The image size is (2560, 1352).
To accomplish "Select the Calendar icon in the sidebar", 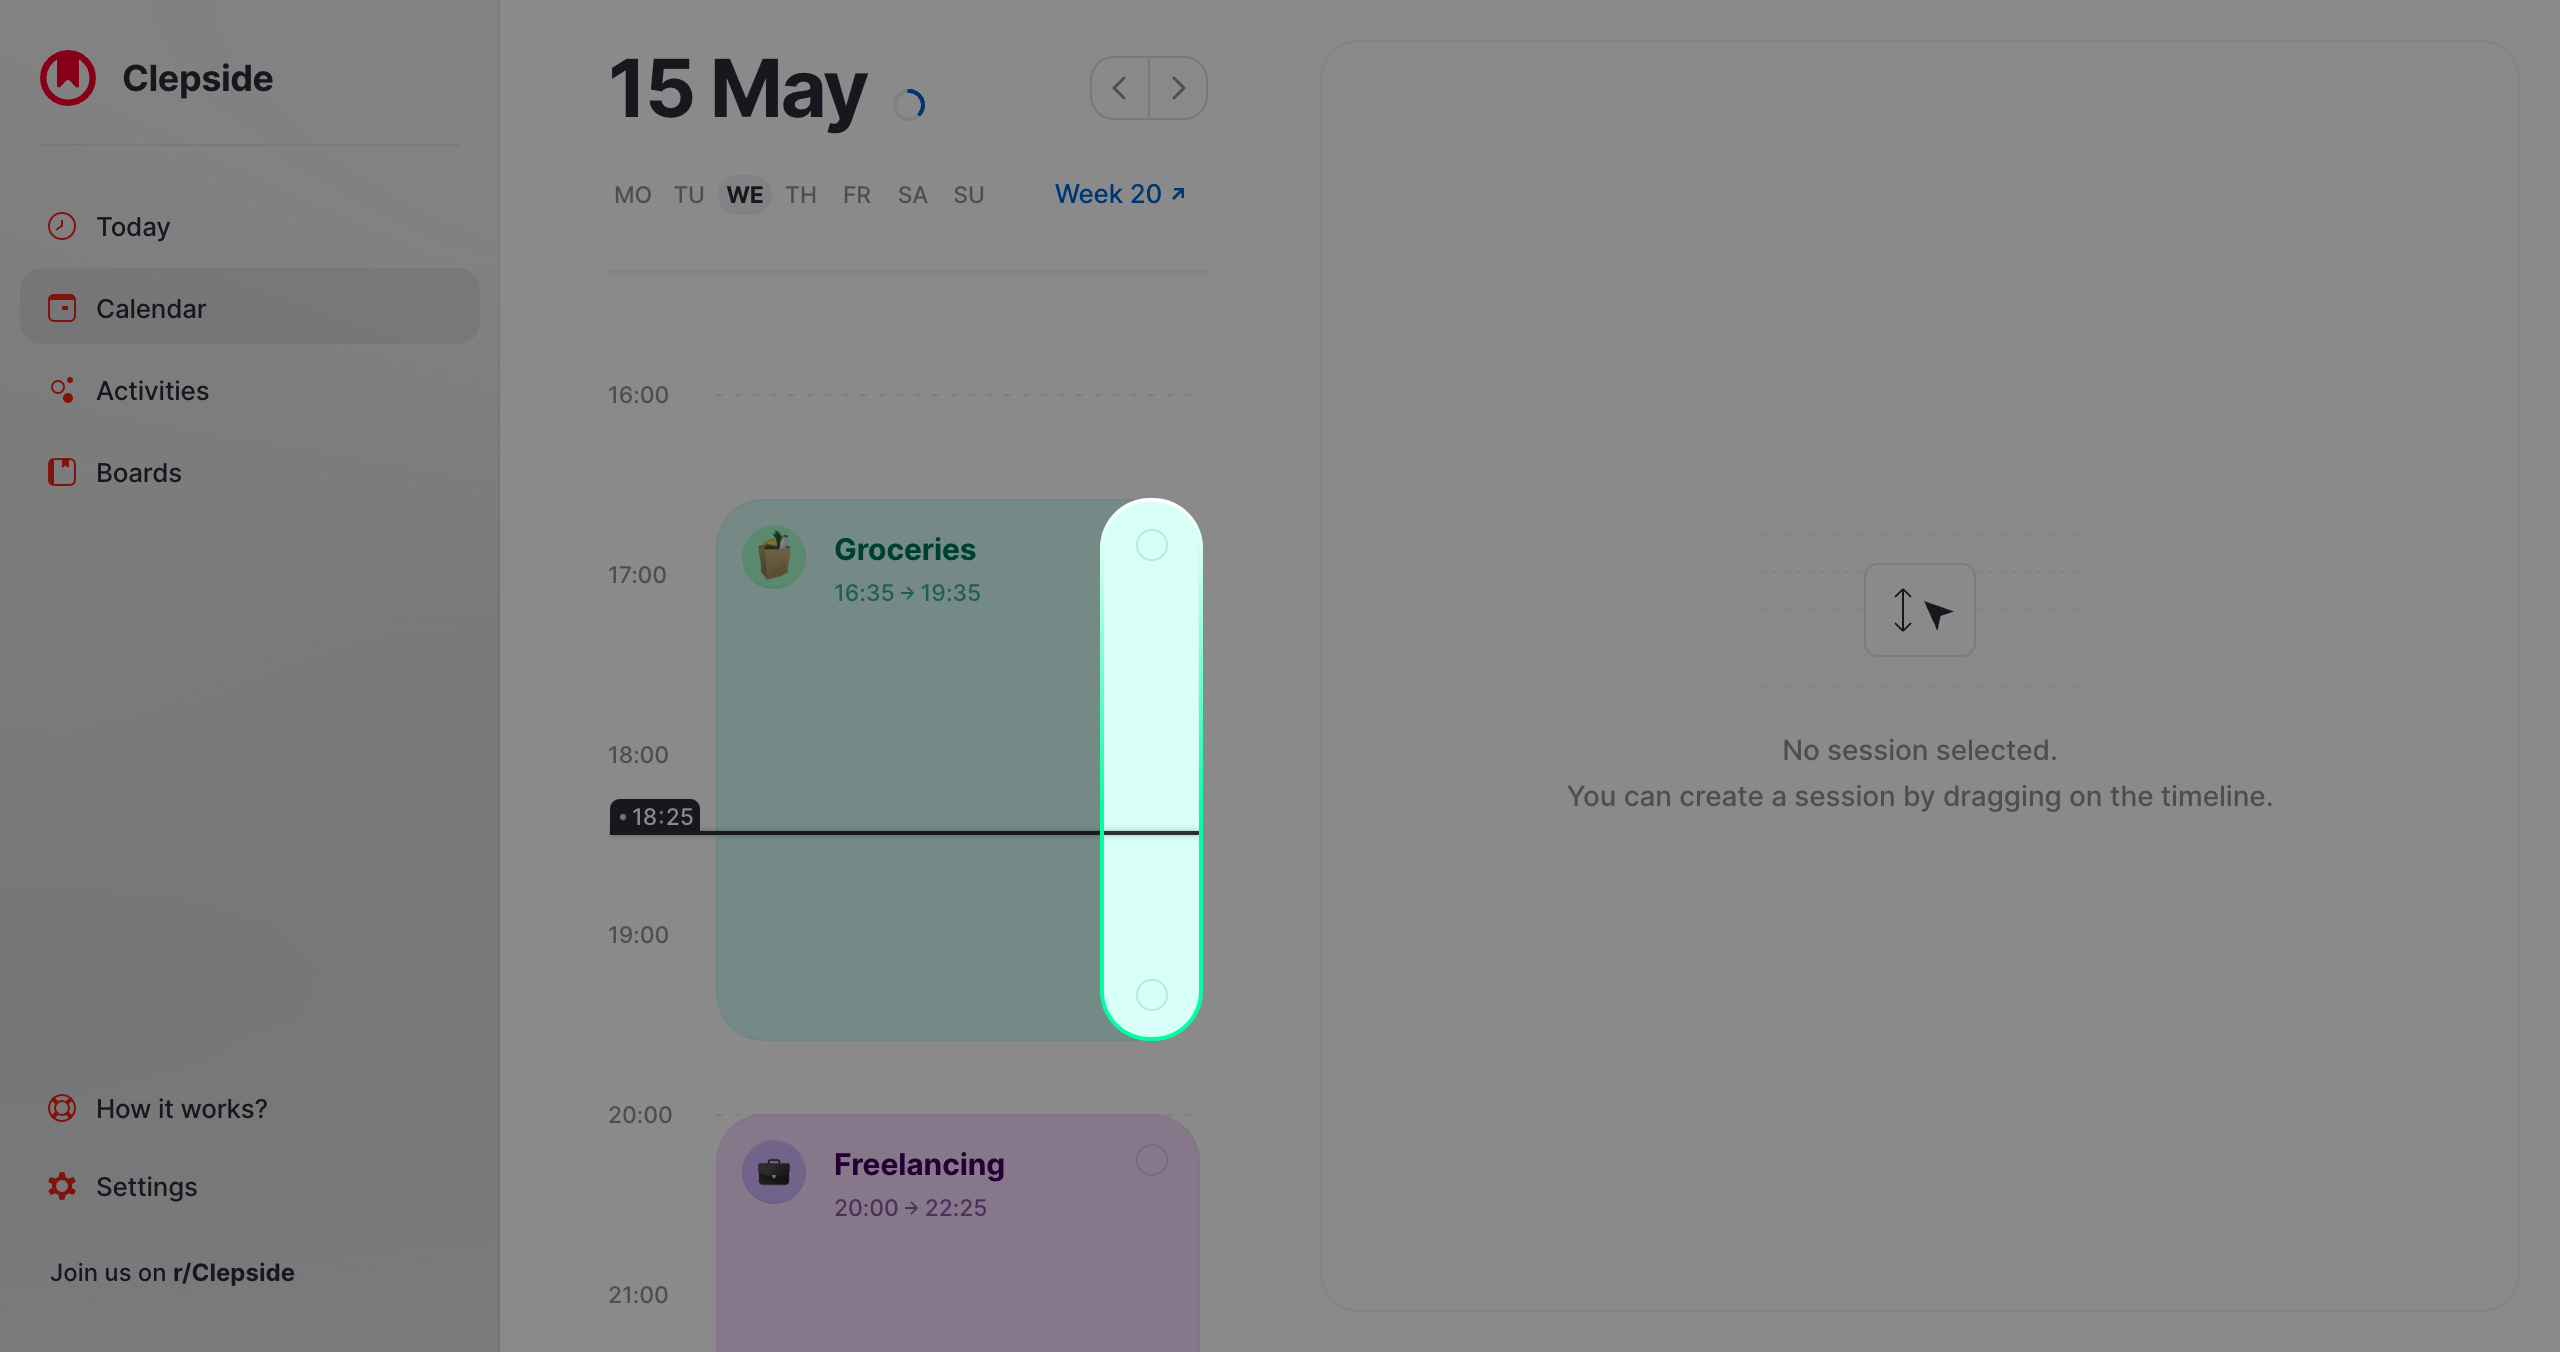I will 61,308.
